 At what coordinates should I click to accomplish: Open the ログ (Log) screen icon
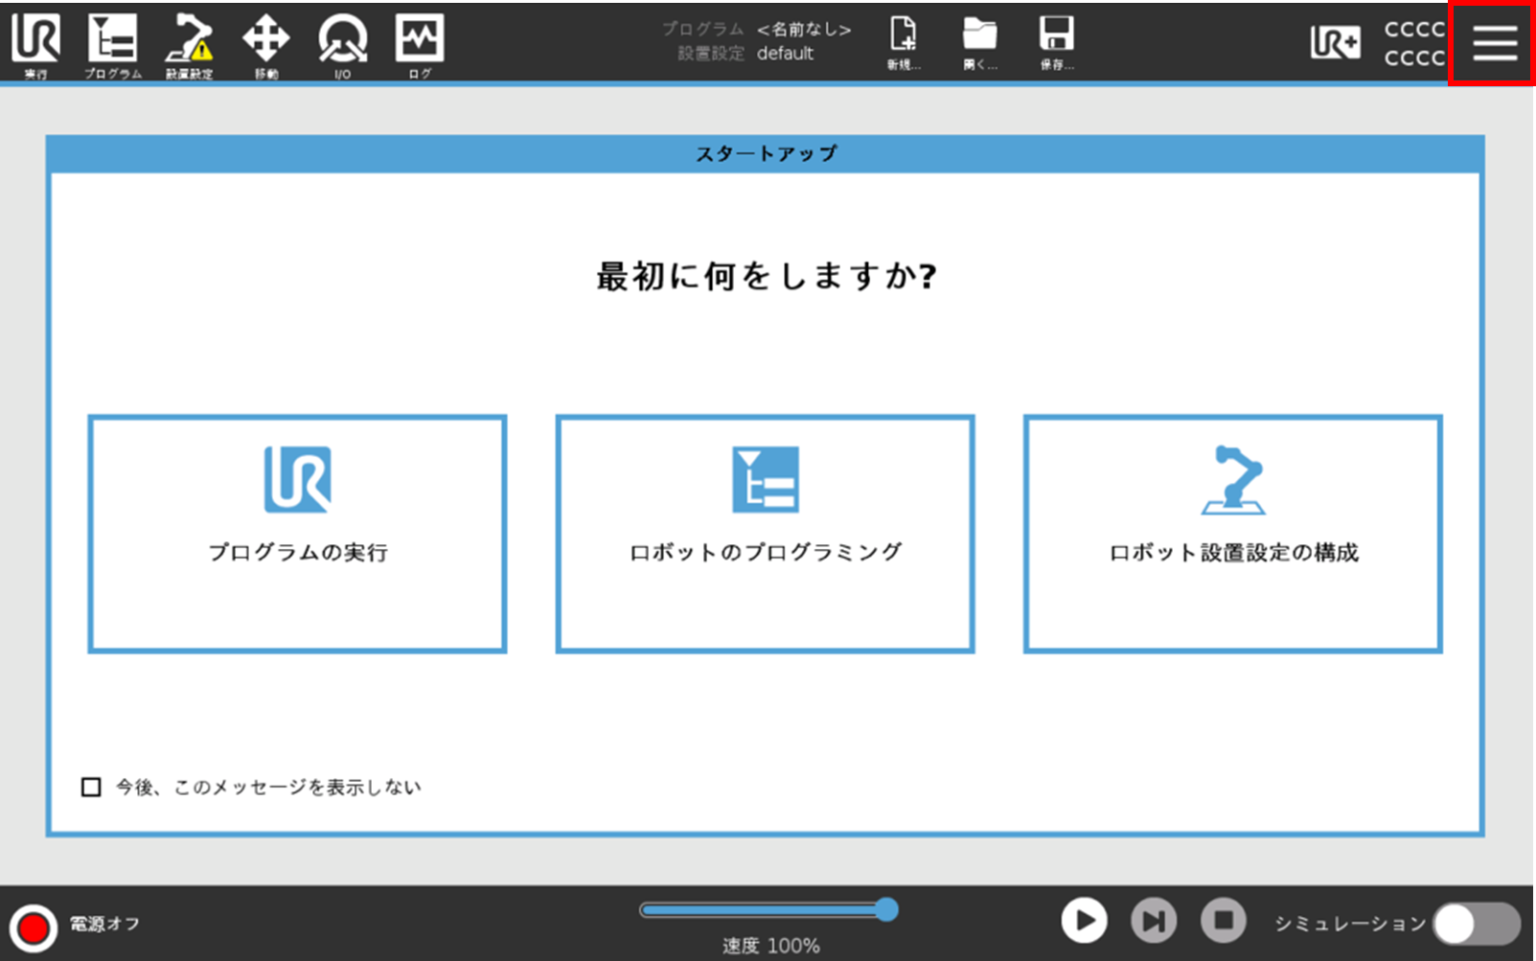(x=420, y=44)
